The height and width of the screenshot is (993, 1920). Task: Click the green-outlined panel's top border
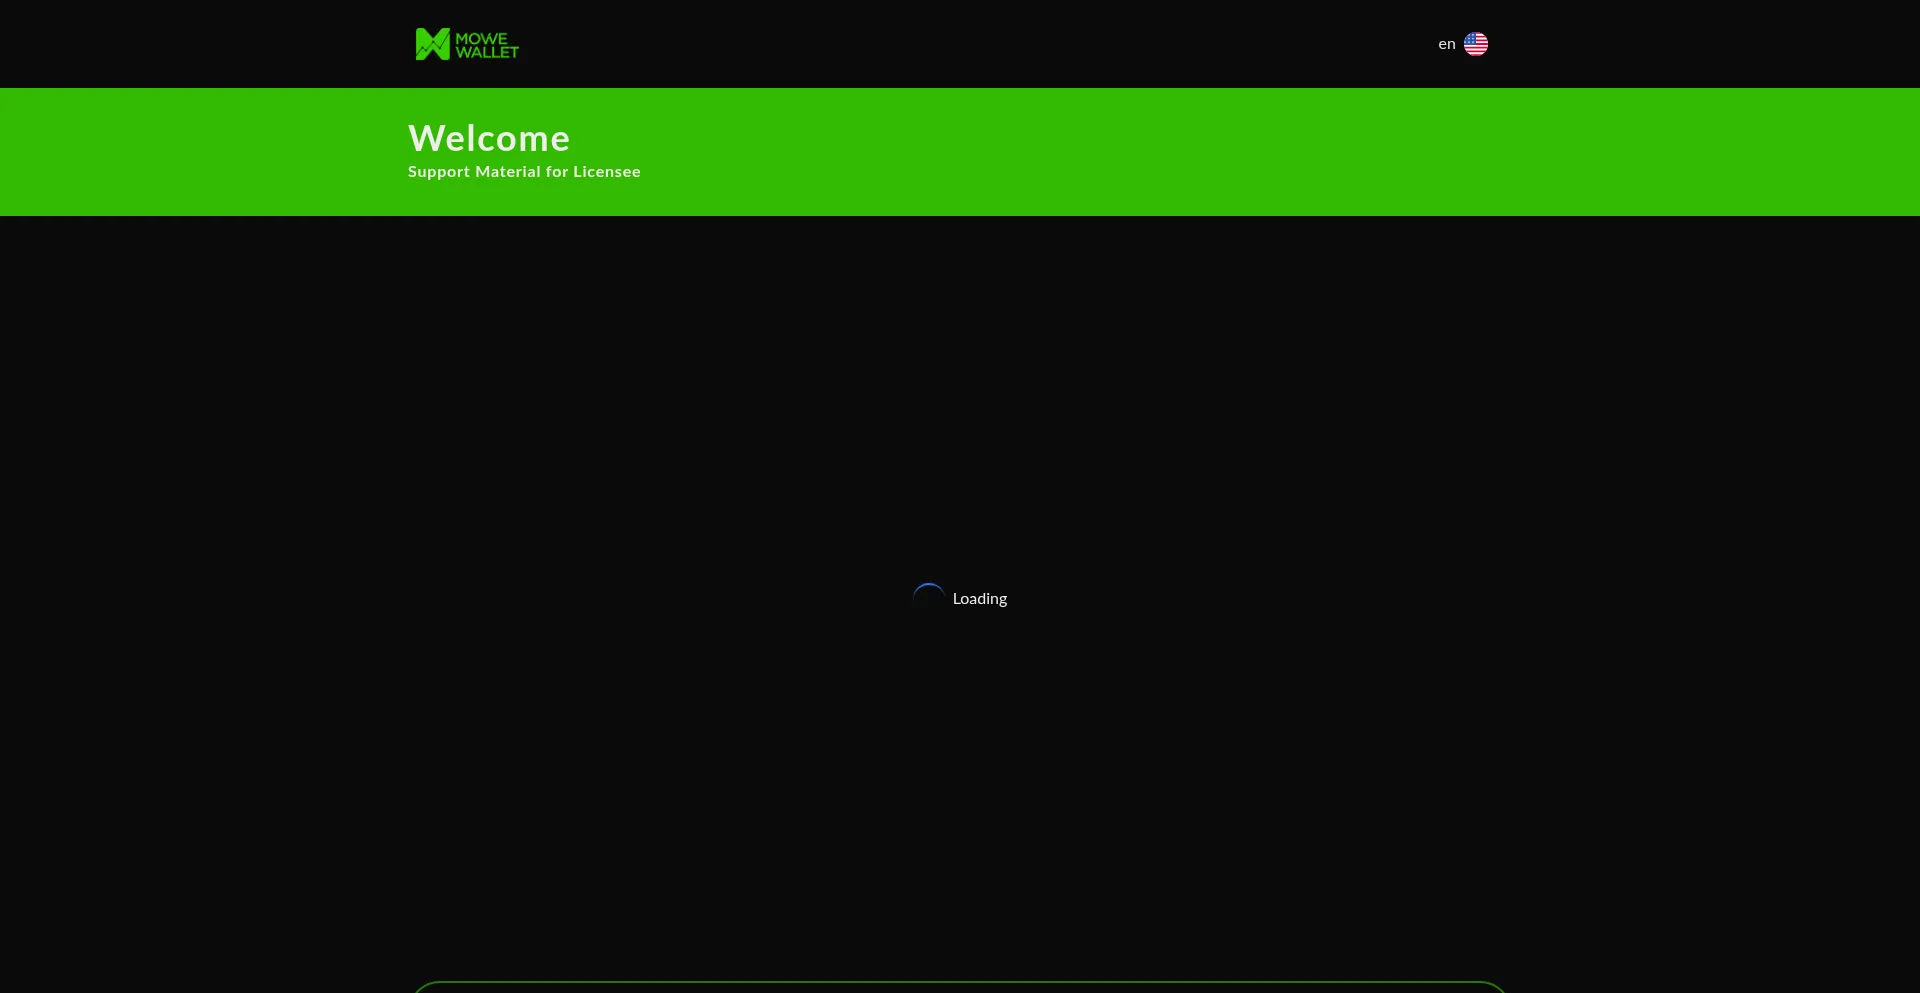(x=960, y=983)
